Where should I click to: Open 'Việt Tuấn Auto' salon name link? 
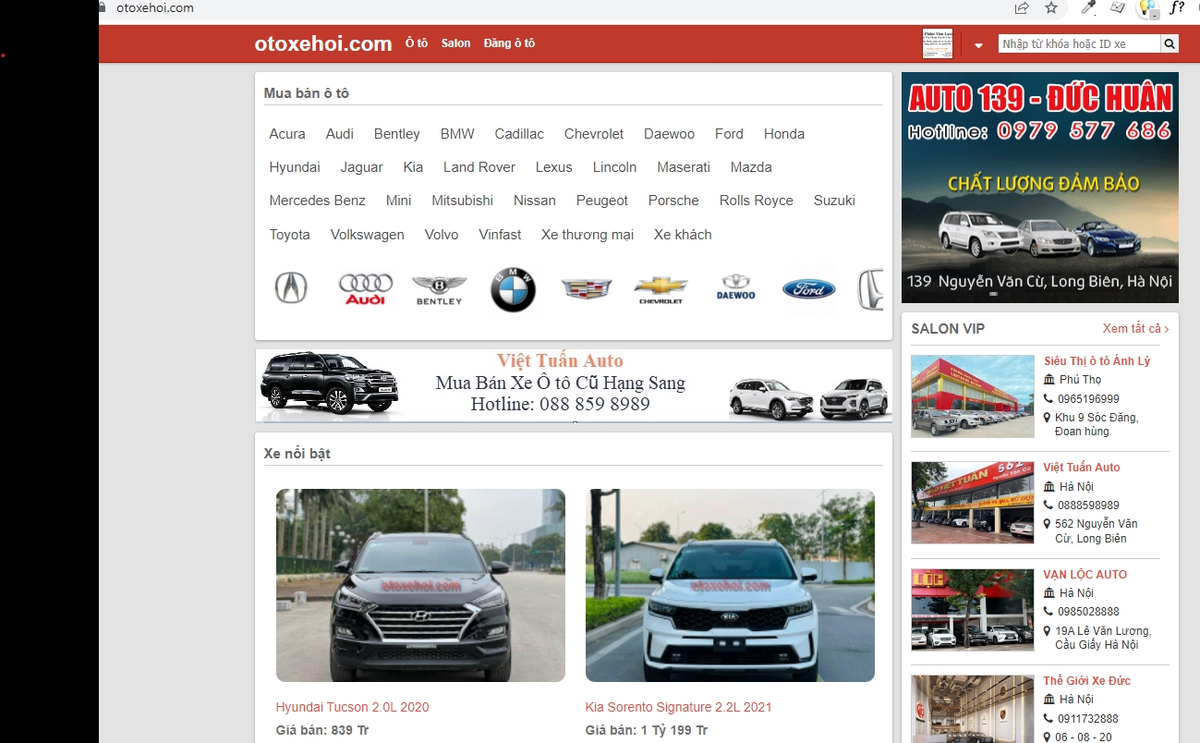point(1082,467)
